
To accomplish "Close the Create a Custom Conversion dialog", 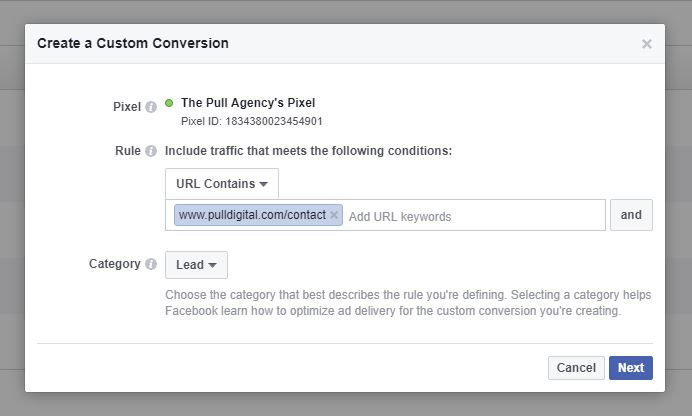I will [x=647, y=44].
